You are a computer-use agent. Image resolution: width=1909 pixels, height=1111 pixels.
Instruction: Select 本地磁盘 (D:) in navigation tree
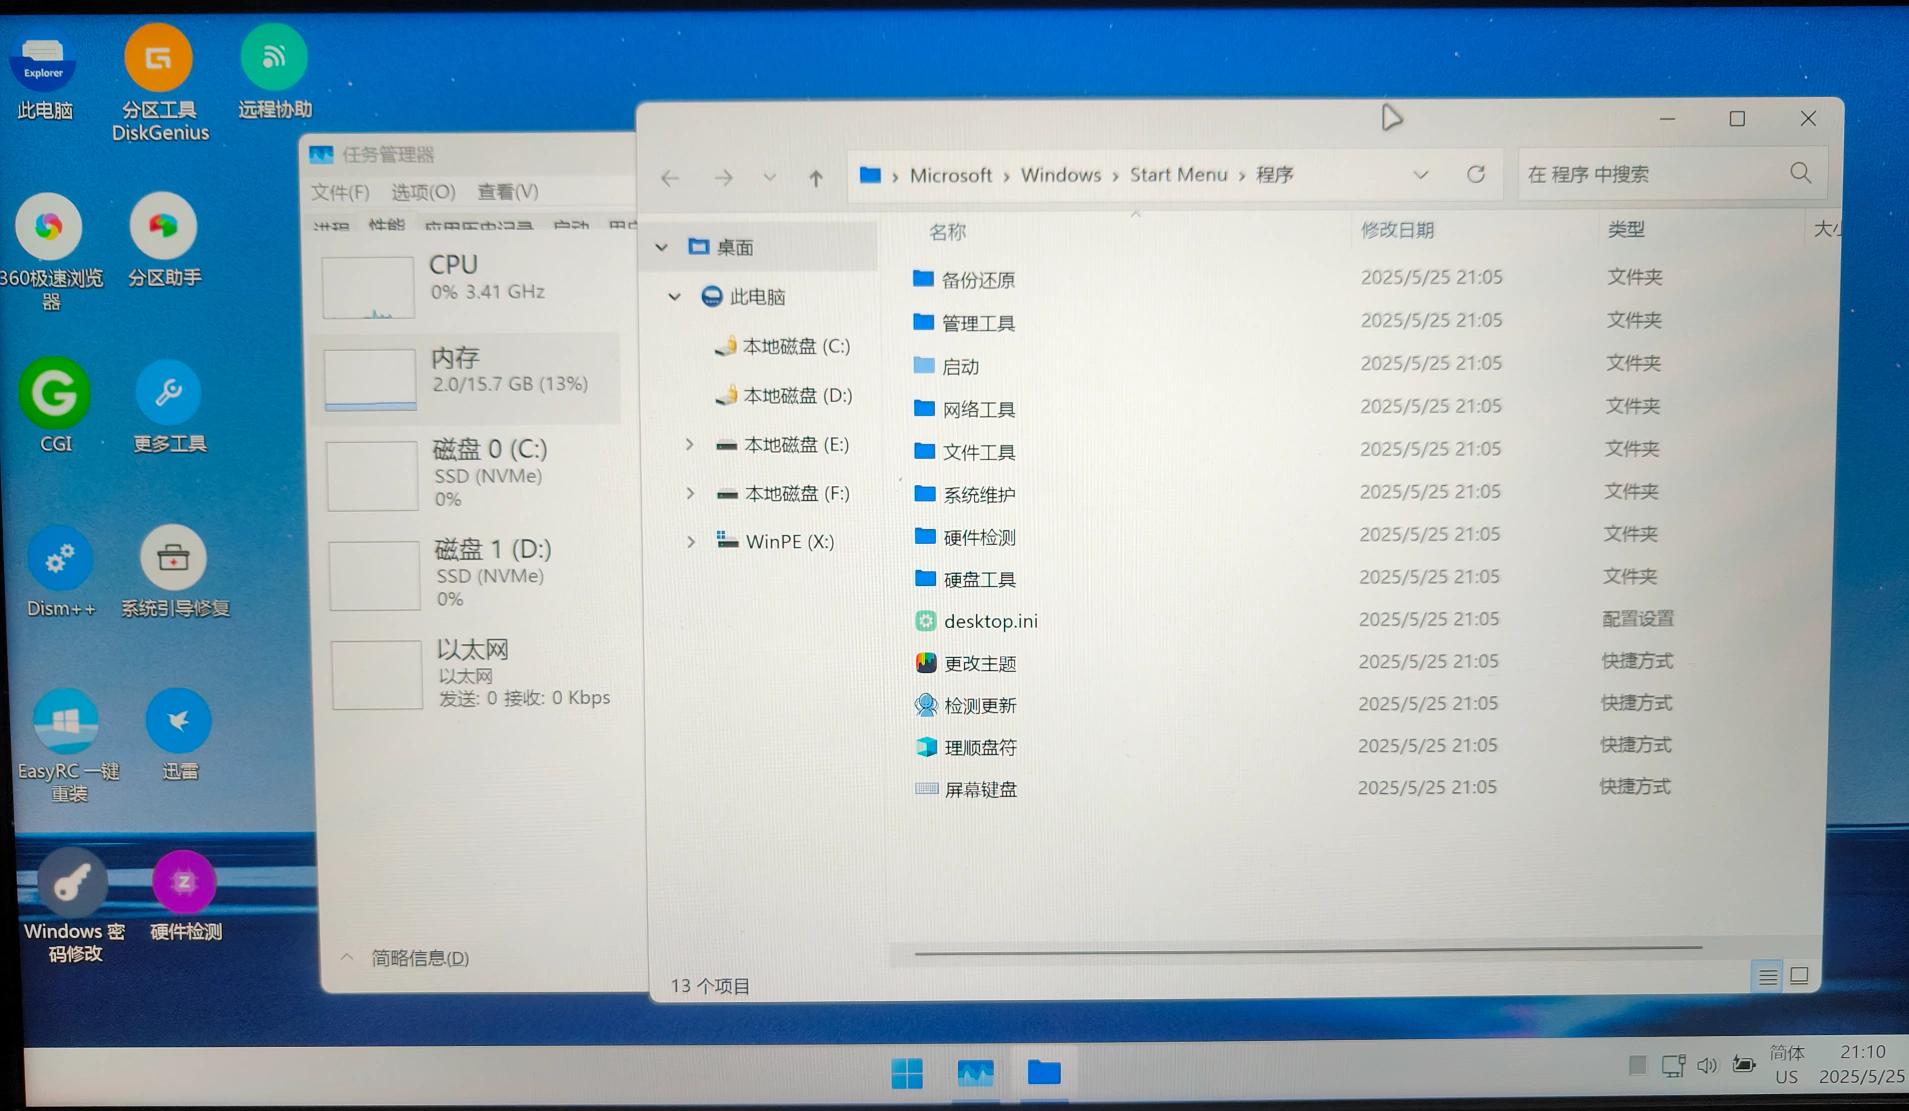coord(784,395)
